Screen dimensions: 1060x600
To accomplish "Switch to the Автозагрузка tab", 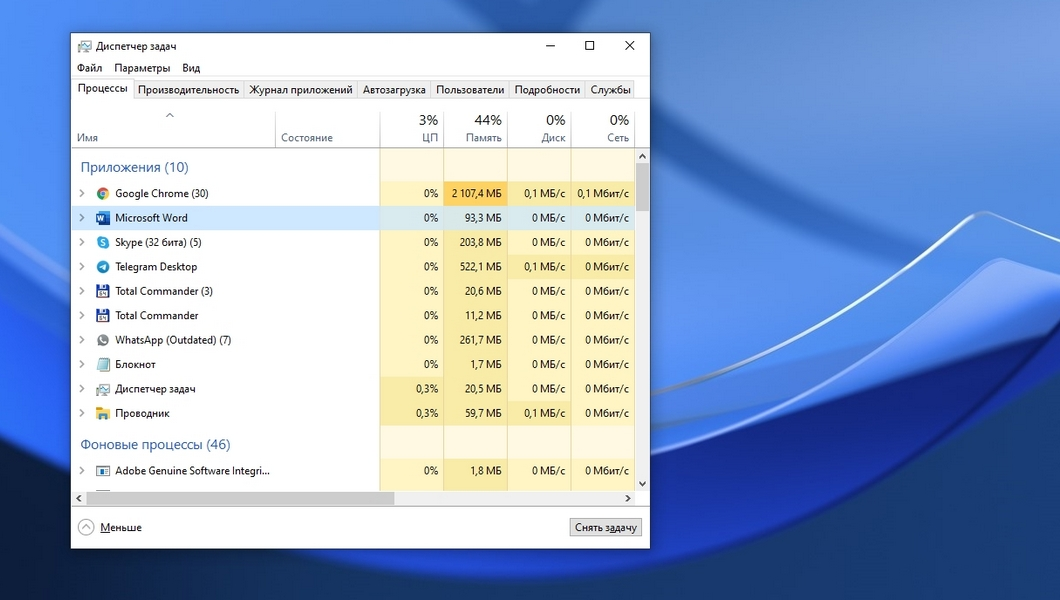I will [x=394, y=90].
